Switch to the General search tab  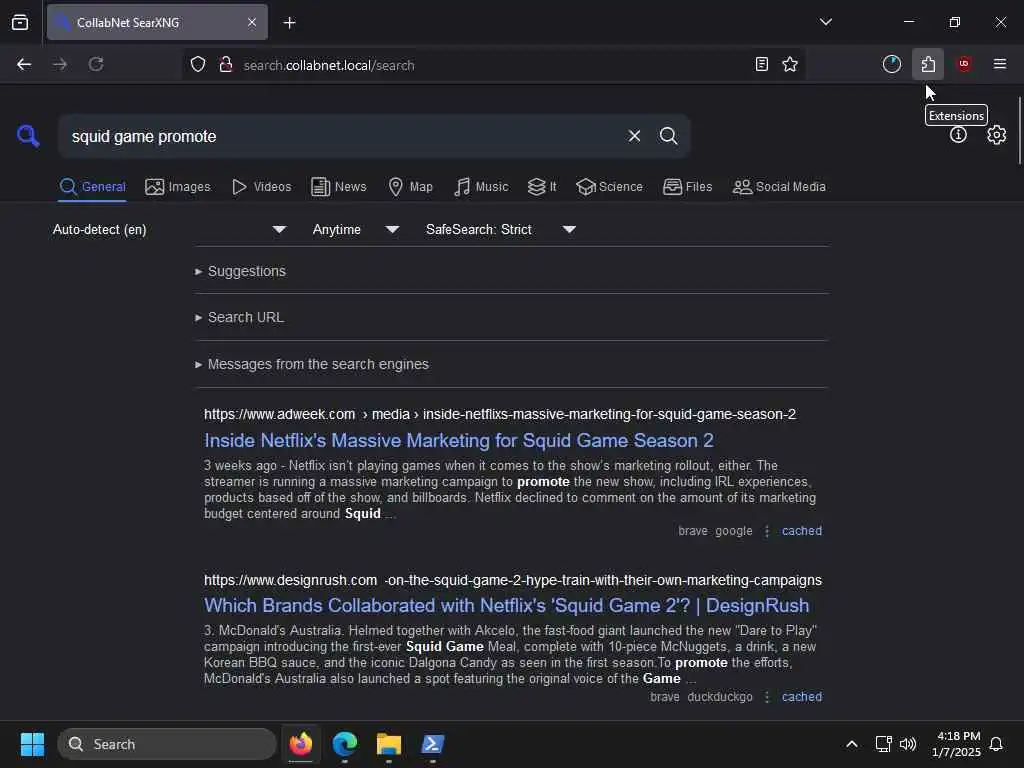tap(92, 187)
